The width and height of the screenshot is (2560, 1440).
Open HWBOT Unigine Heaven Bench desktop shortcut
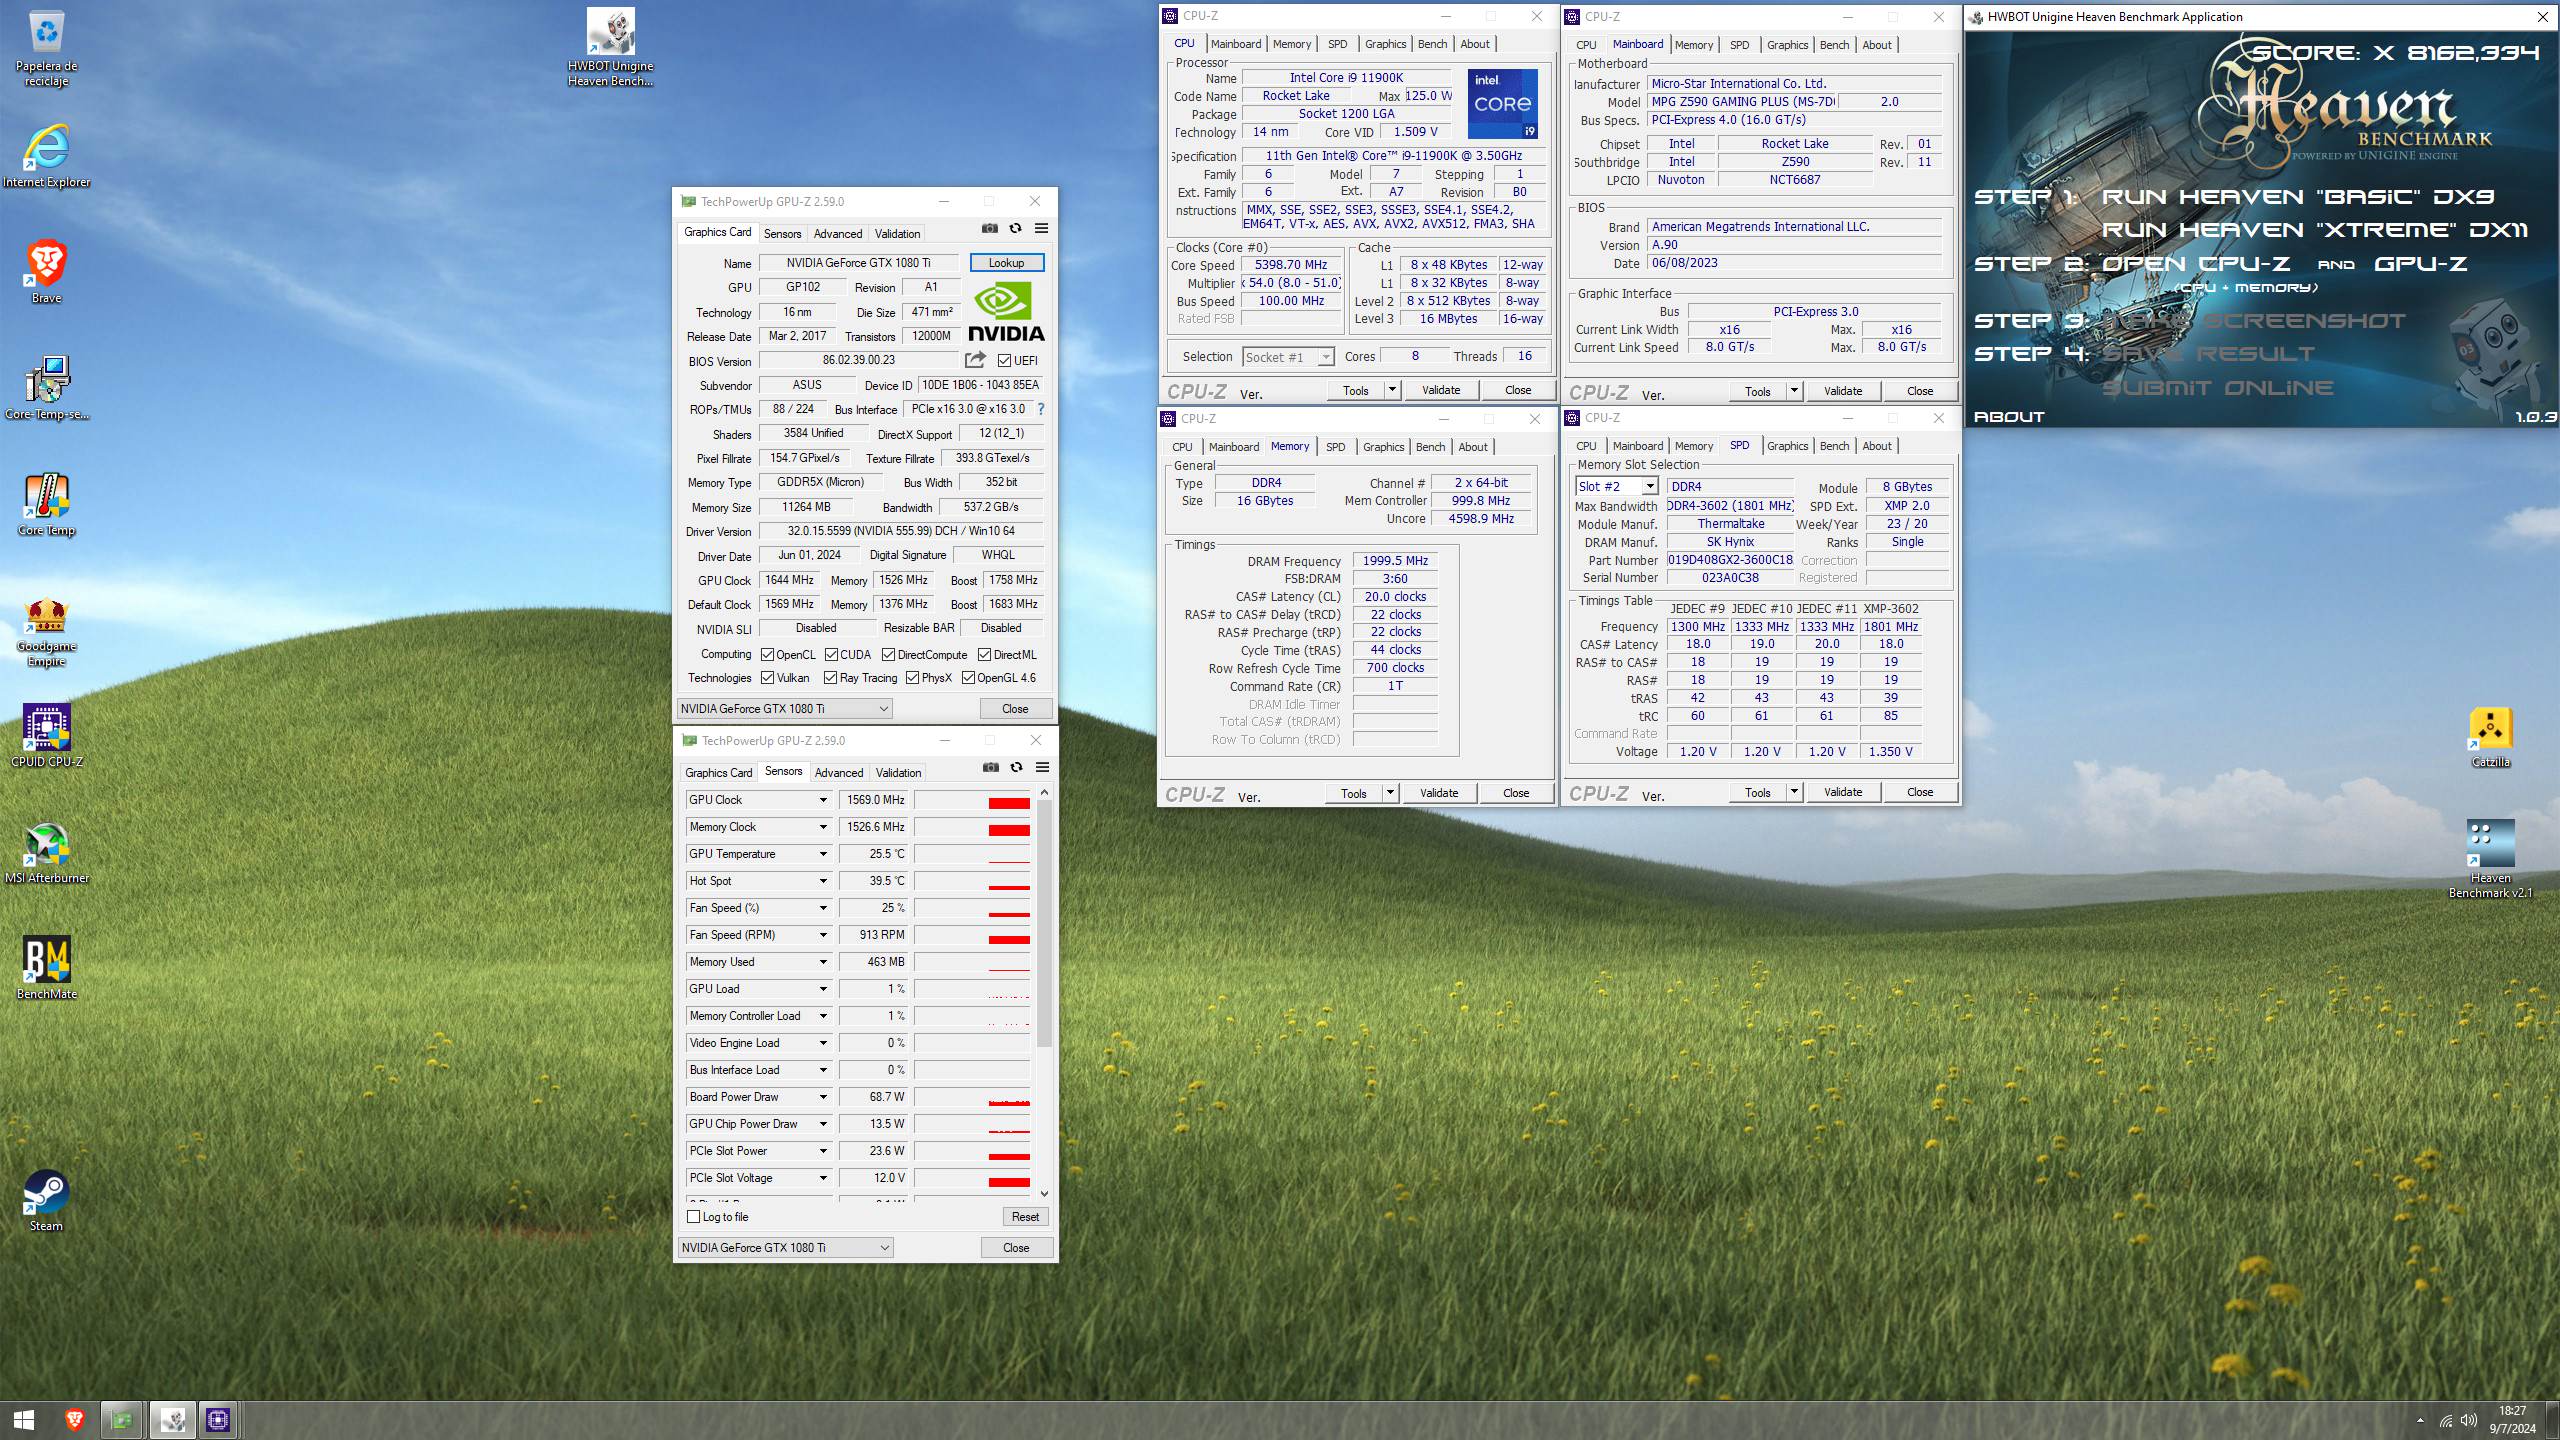tap(610, 48)
